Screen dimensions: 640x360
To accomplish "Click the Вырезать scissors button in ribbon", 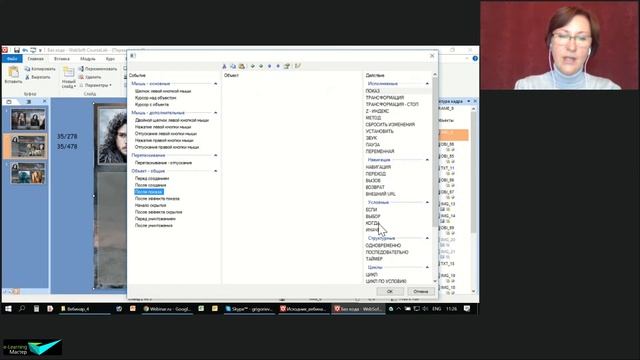I will [38, 77].
